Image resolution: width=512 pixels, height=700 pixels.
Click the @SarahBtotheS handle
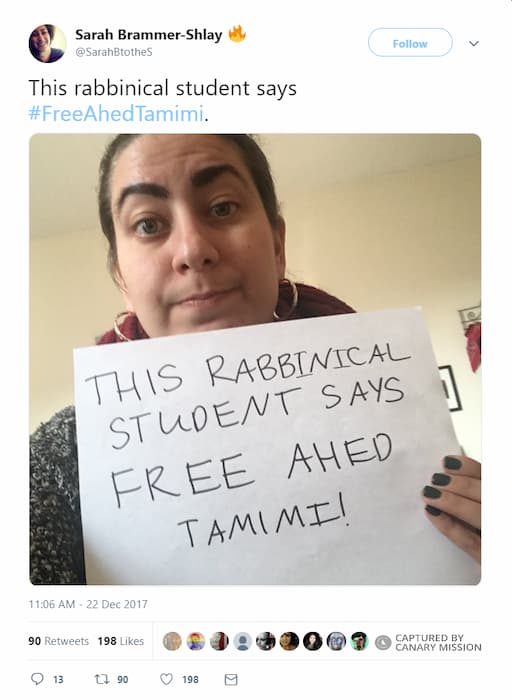pyautogui.click(x=114, y=52)
